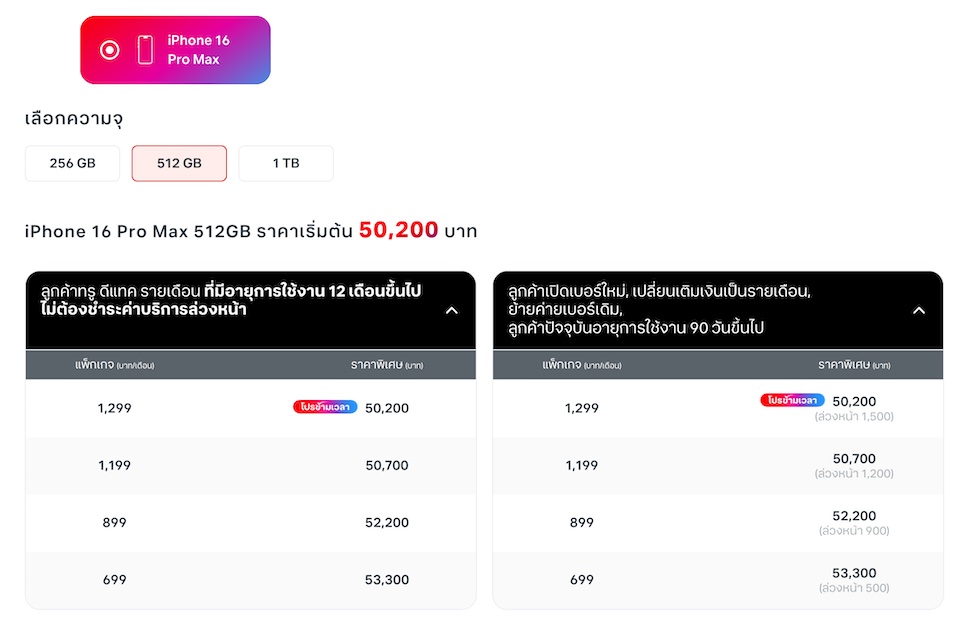Click the phone icon in model card
Viewport: 968px width, 620px height.
tap(145, 50)
